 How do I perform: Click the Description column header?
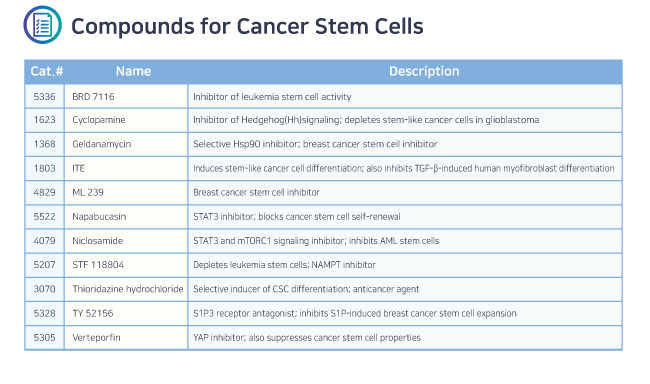click(x=424, y=71)
